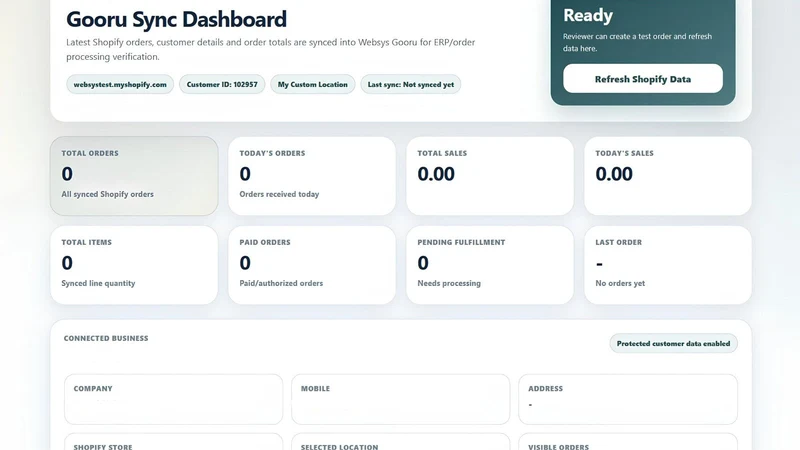This screenshot has width=800, height=450.
Task: Select the websystest.myshopify.com store pill
Action: pos(120,84)
